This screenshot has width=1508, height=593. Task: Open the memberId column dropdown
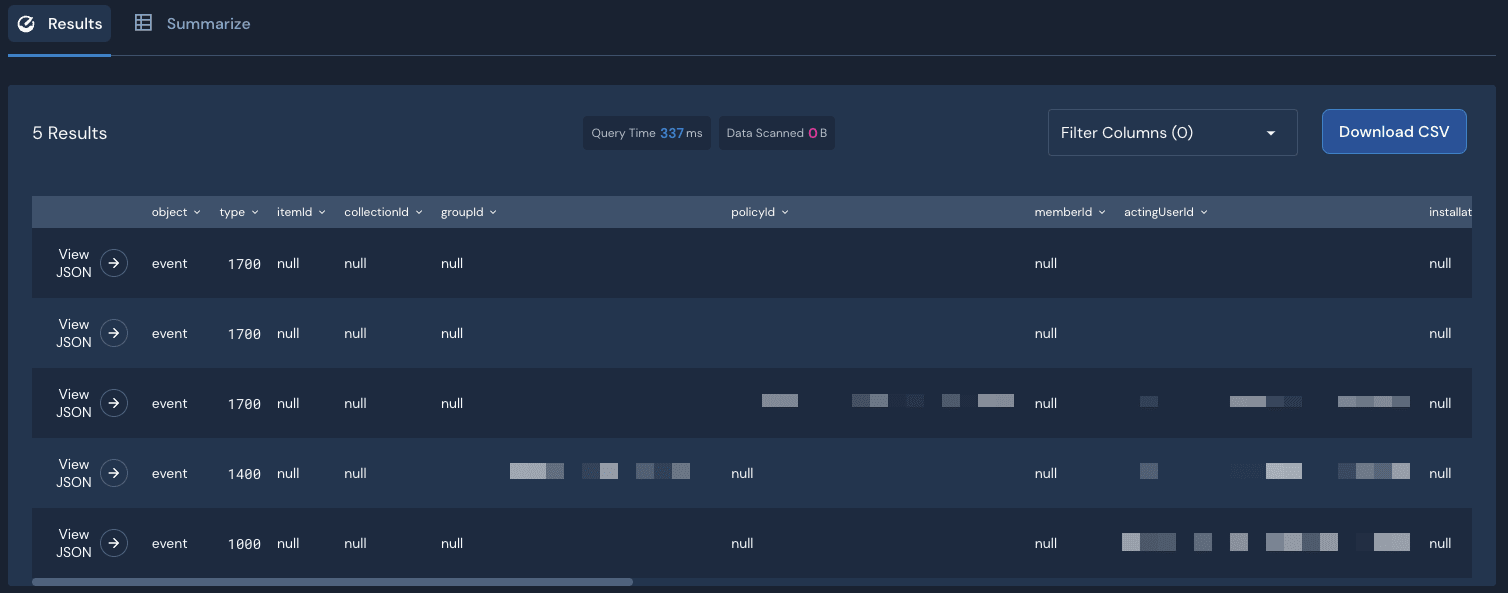(x=1101, y=211)
